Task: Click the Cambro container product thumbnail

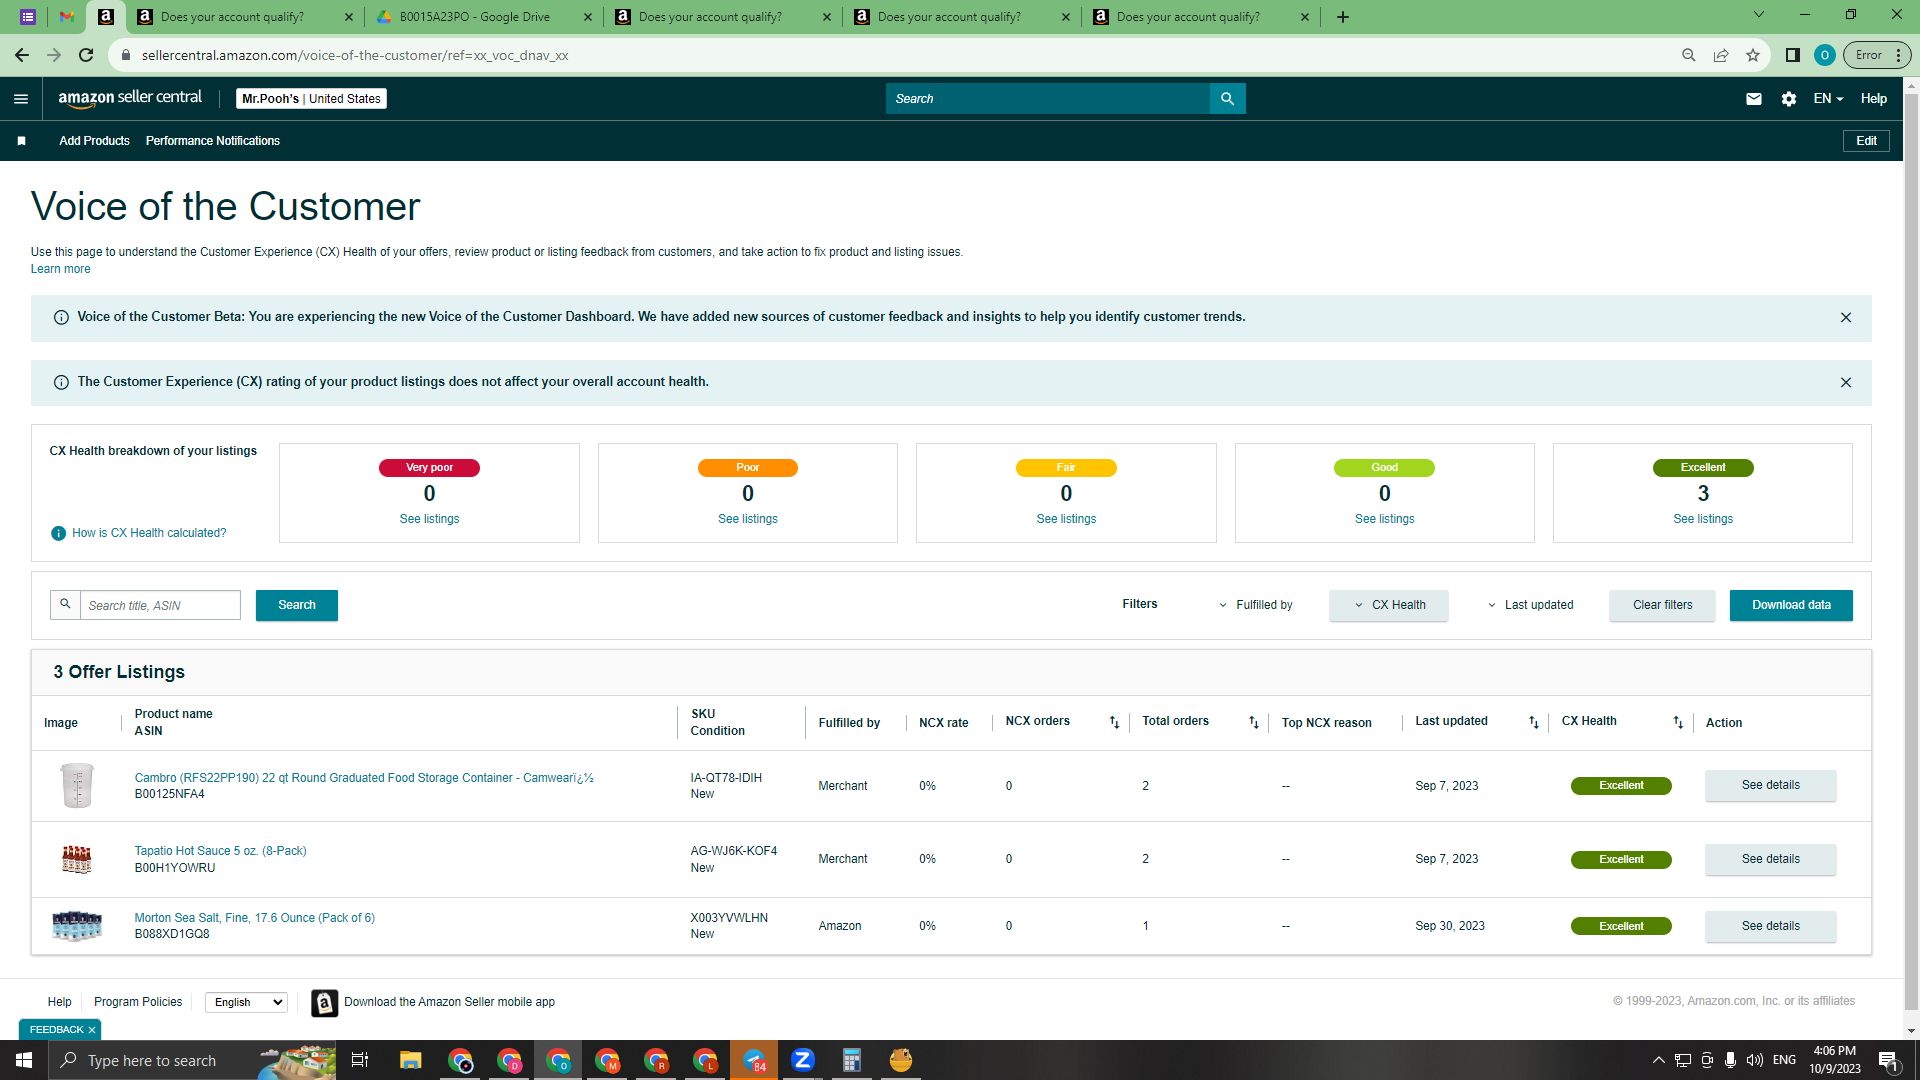Action: tap(77, 786)
